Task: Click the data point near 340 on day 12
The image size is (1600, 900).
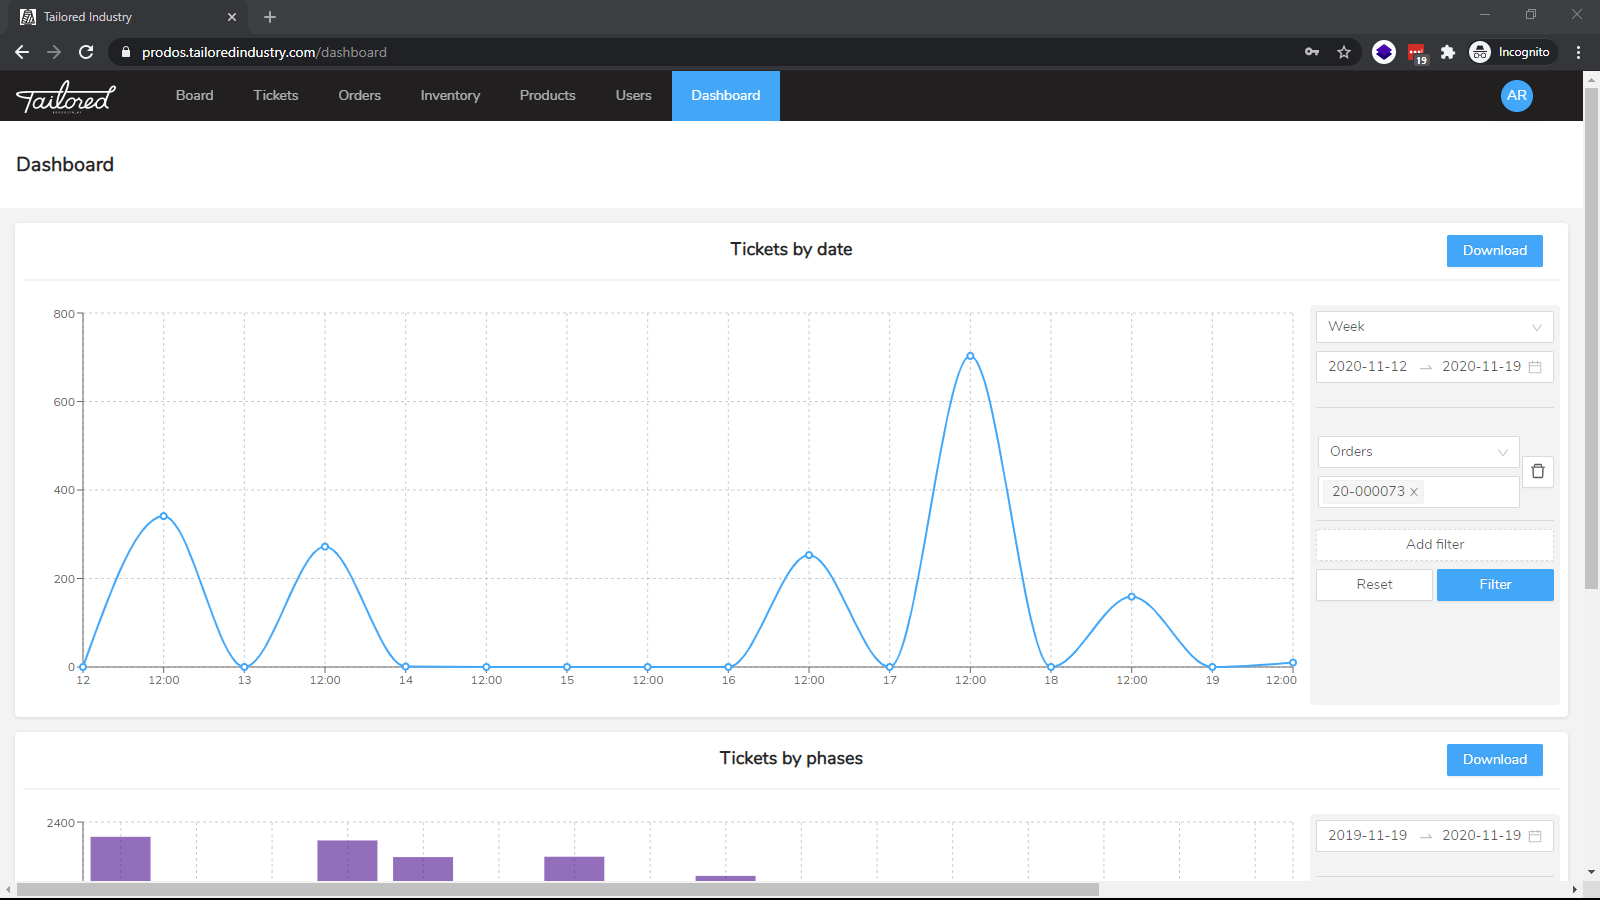Action: point(164,516)
